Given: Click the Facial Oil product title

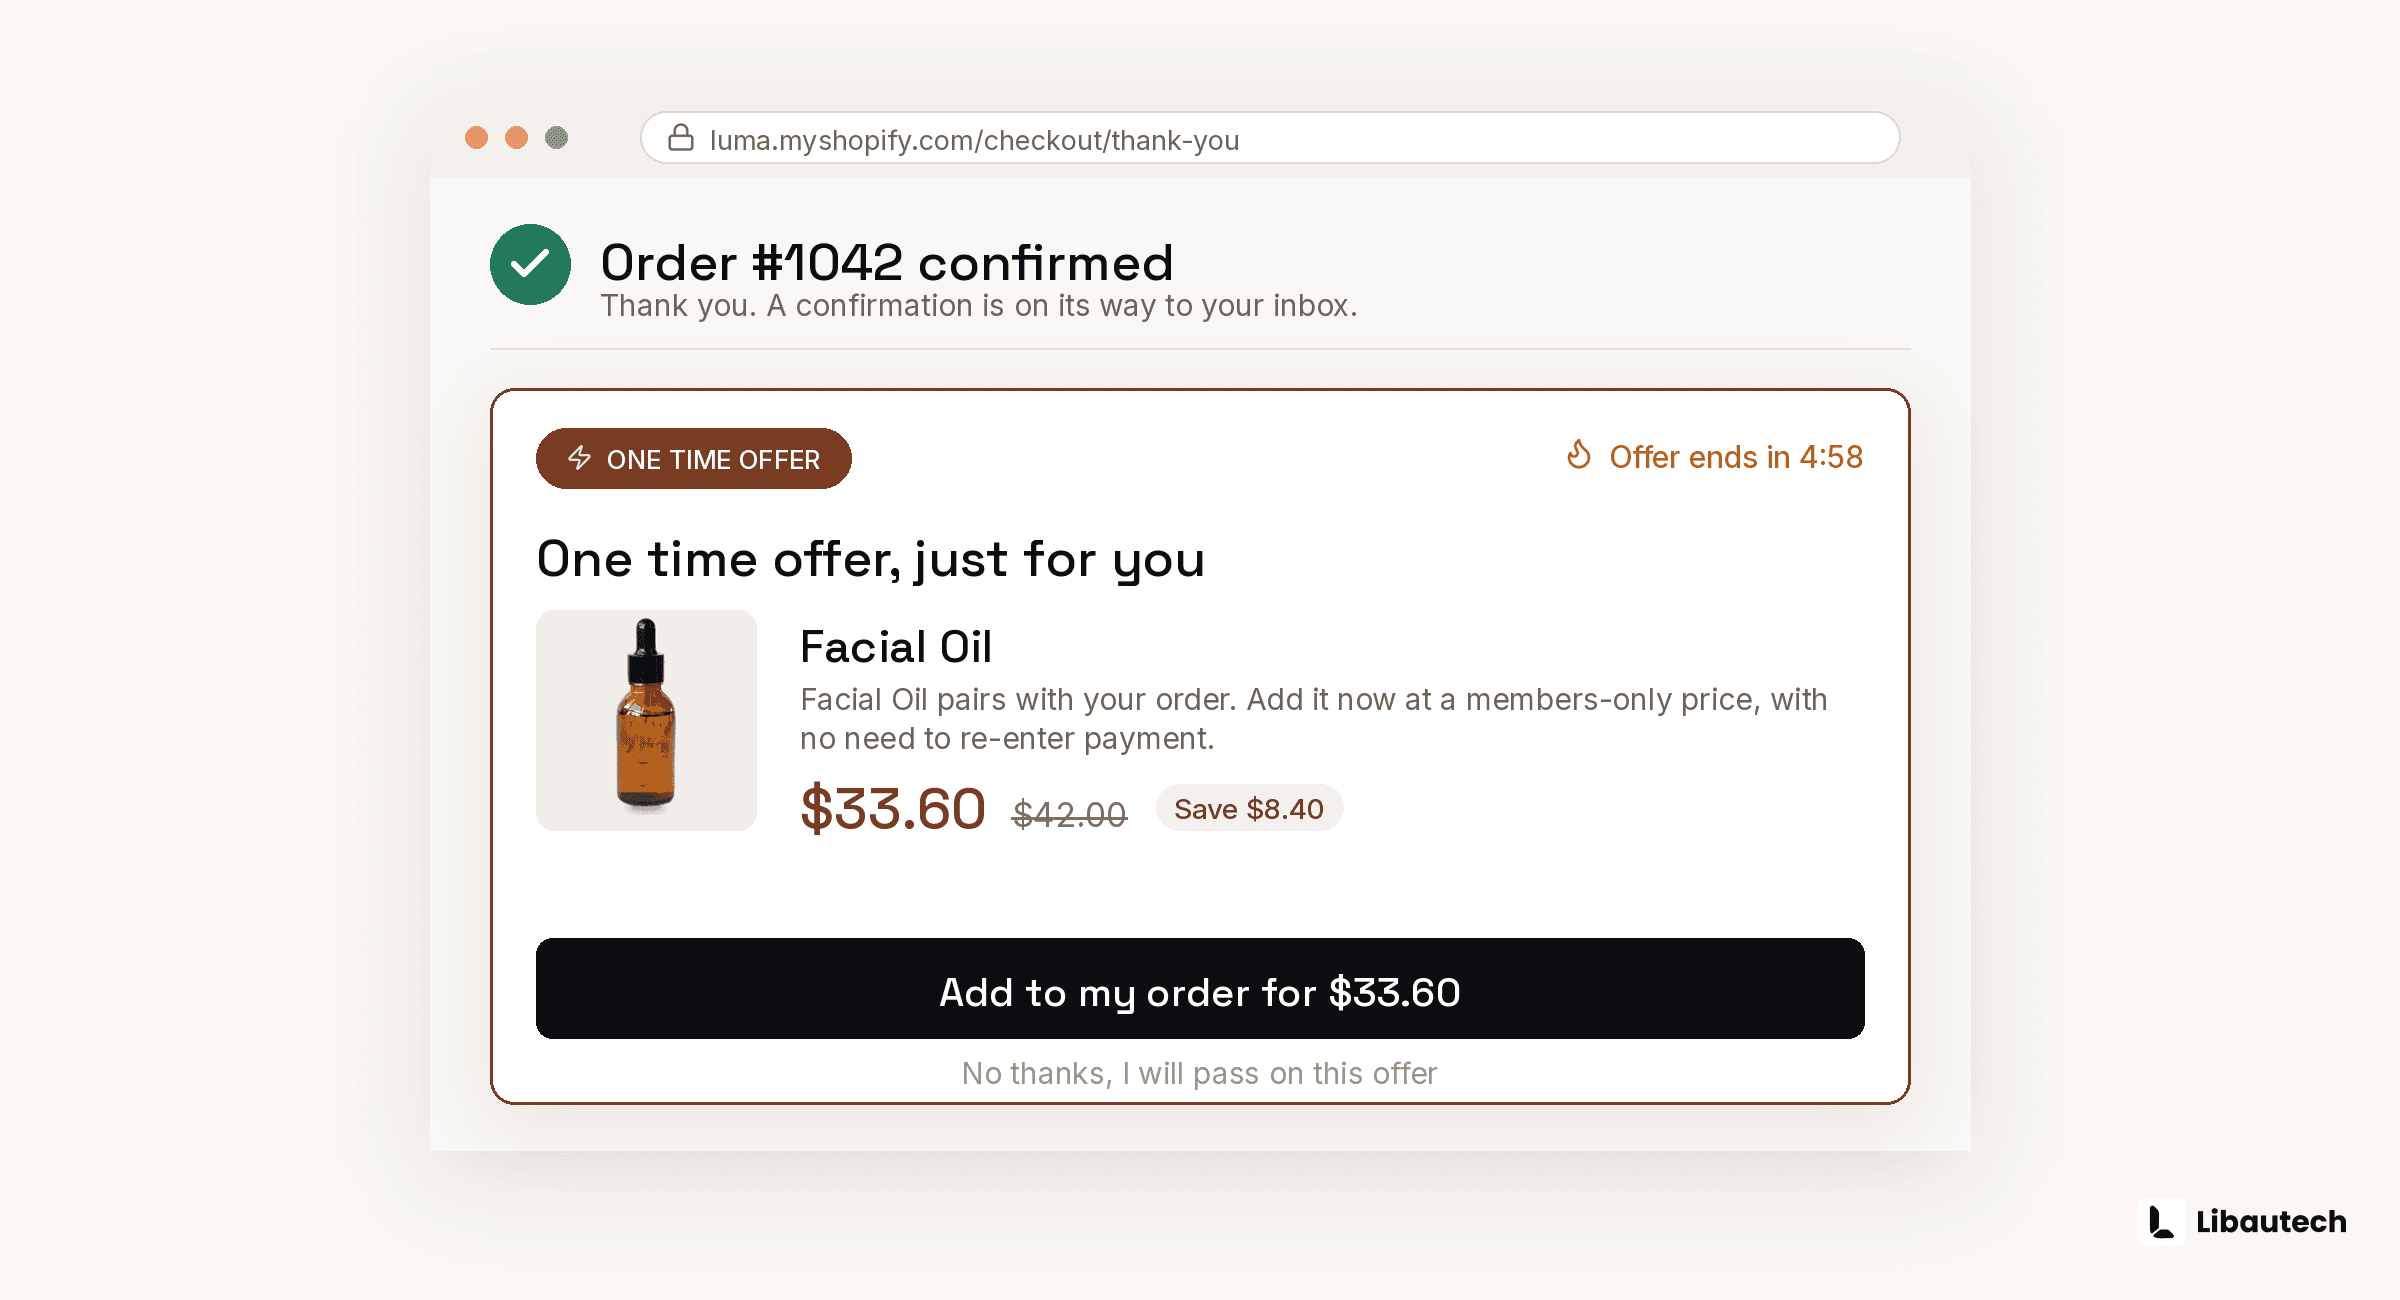Looking at the screenshot, I should pos(896,647).
